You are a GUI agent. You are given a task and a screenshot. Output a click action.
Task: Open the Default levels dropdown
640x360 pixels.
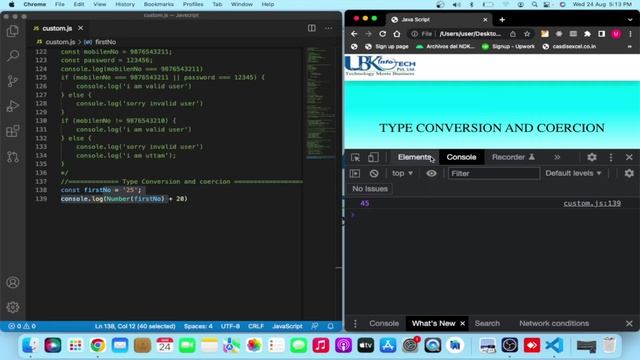pos(573,173)
